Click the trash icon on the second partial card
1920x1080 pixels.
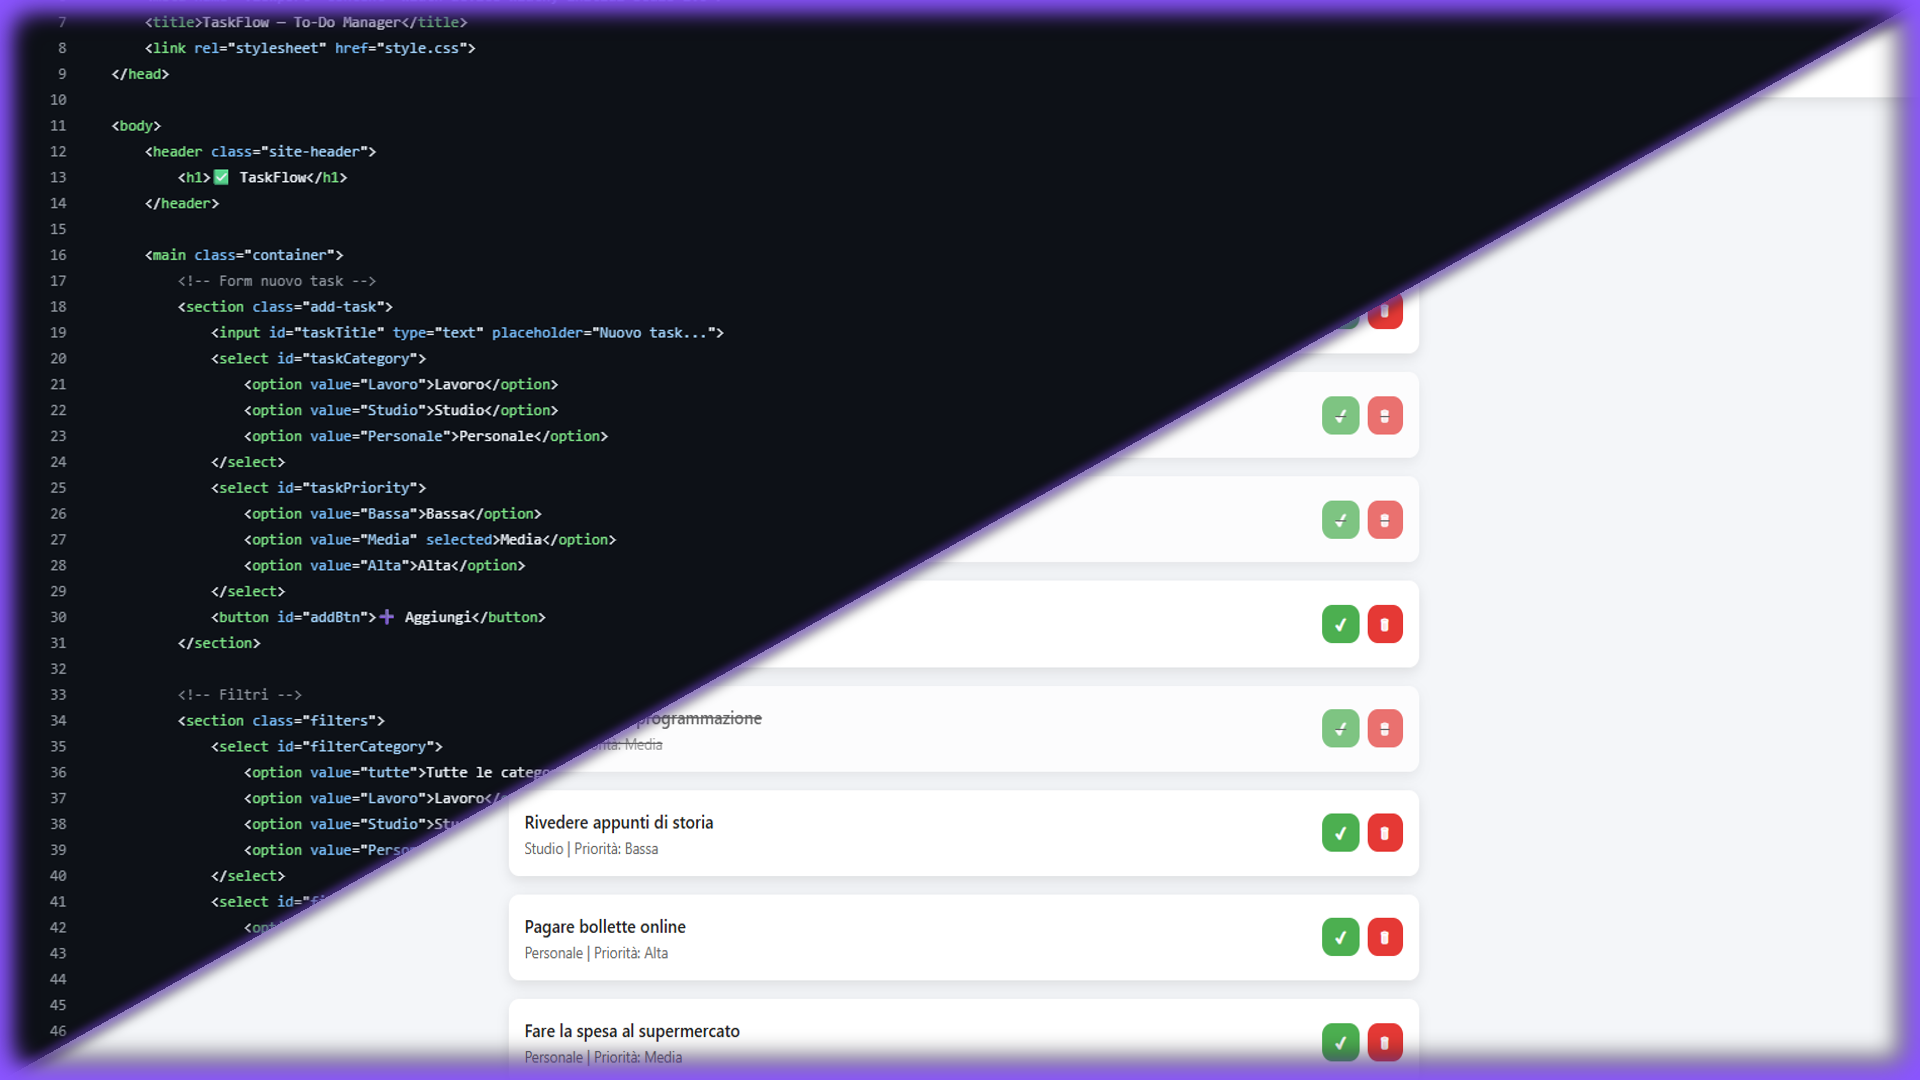(1385, 415)
